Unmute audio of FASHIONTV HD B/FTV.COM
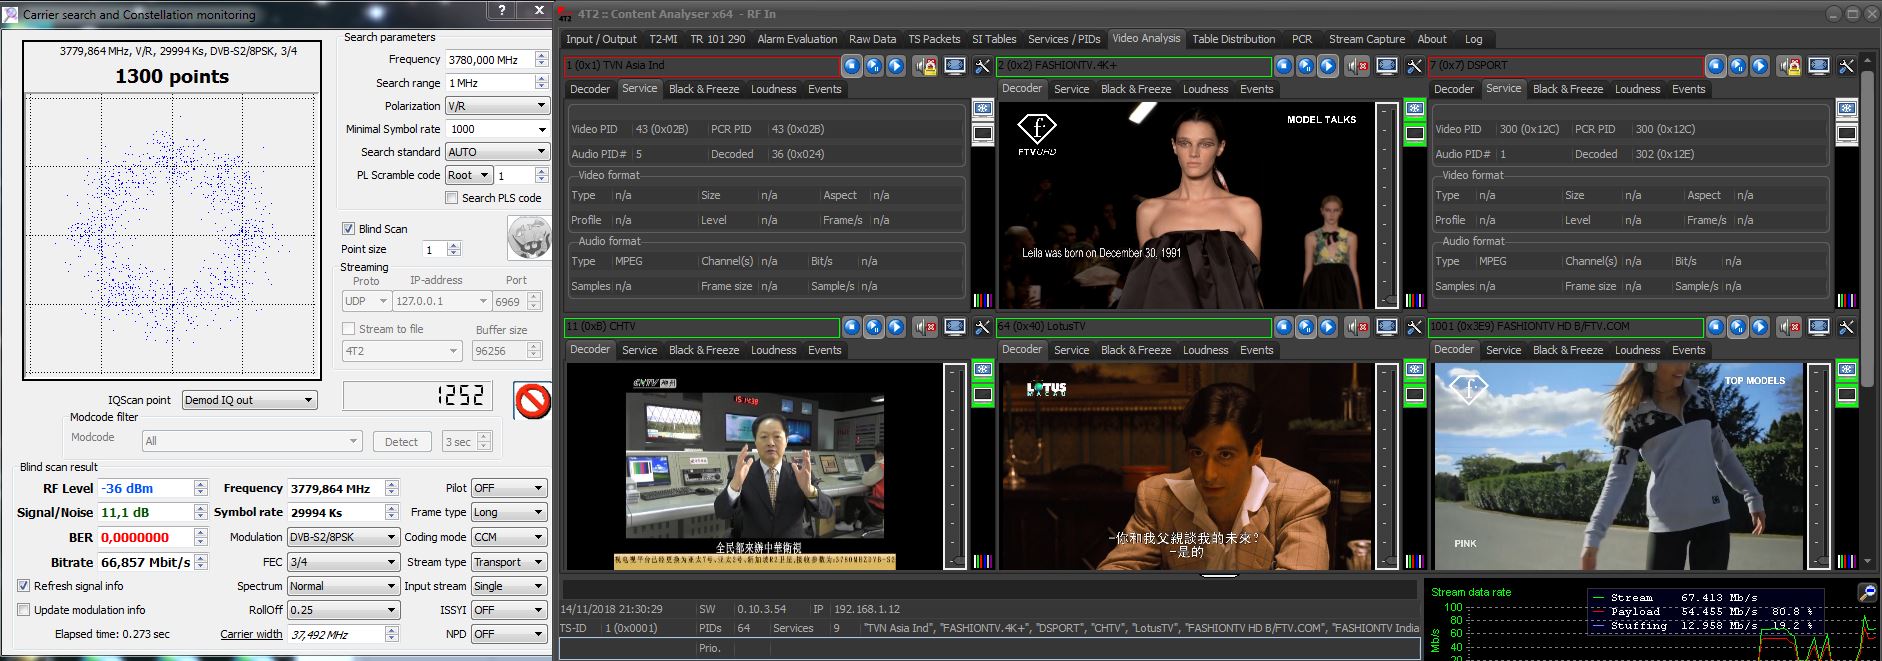1882x661 pixels. 1789,327
